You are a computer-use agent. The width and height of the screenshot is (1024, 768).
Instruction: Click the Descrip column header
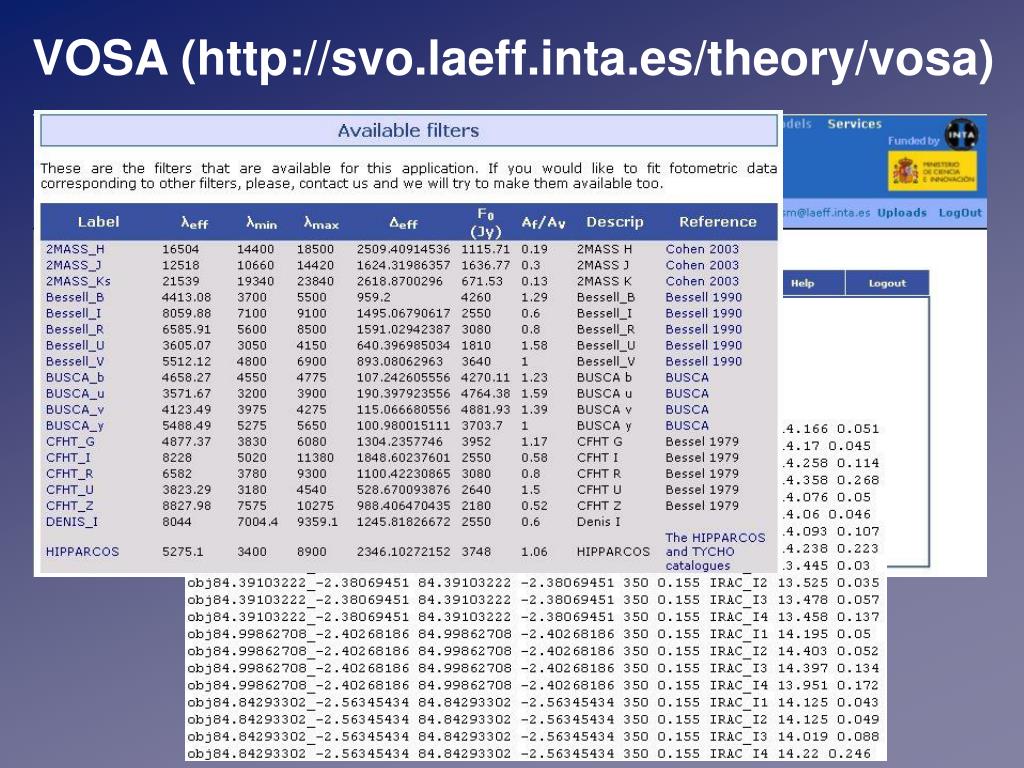[615, 221]
